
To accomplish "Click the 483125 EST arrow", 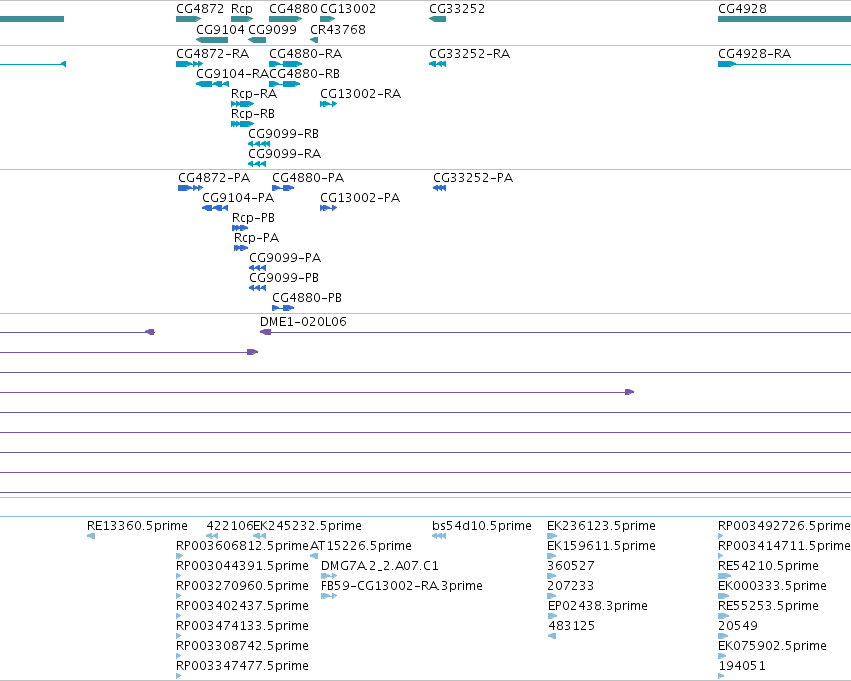I will pyautogui.click(x=552, y=636).
